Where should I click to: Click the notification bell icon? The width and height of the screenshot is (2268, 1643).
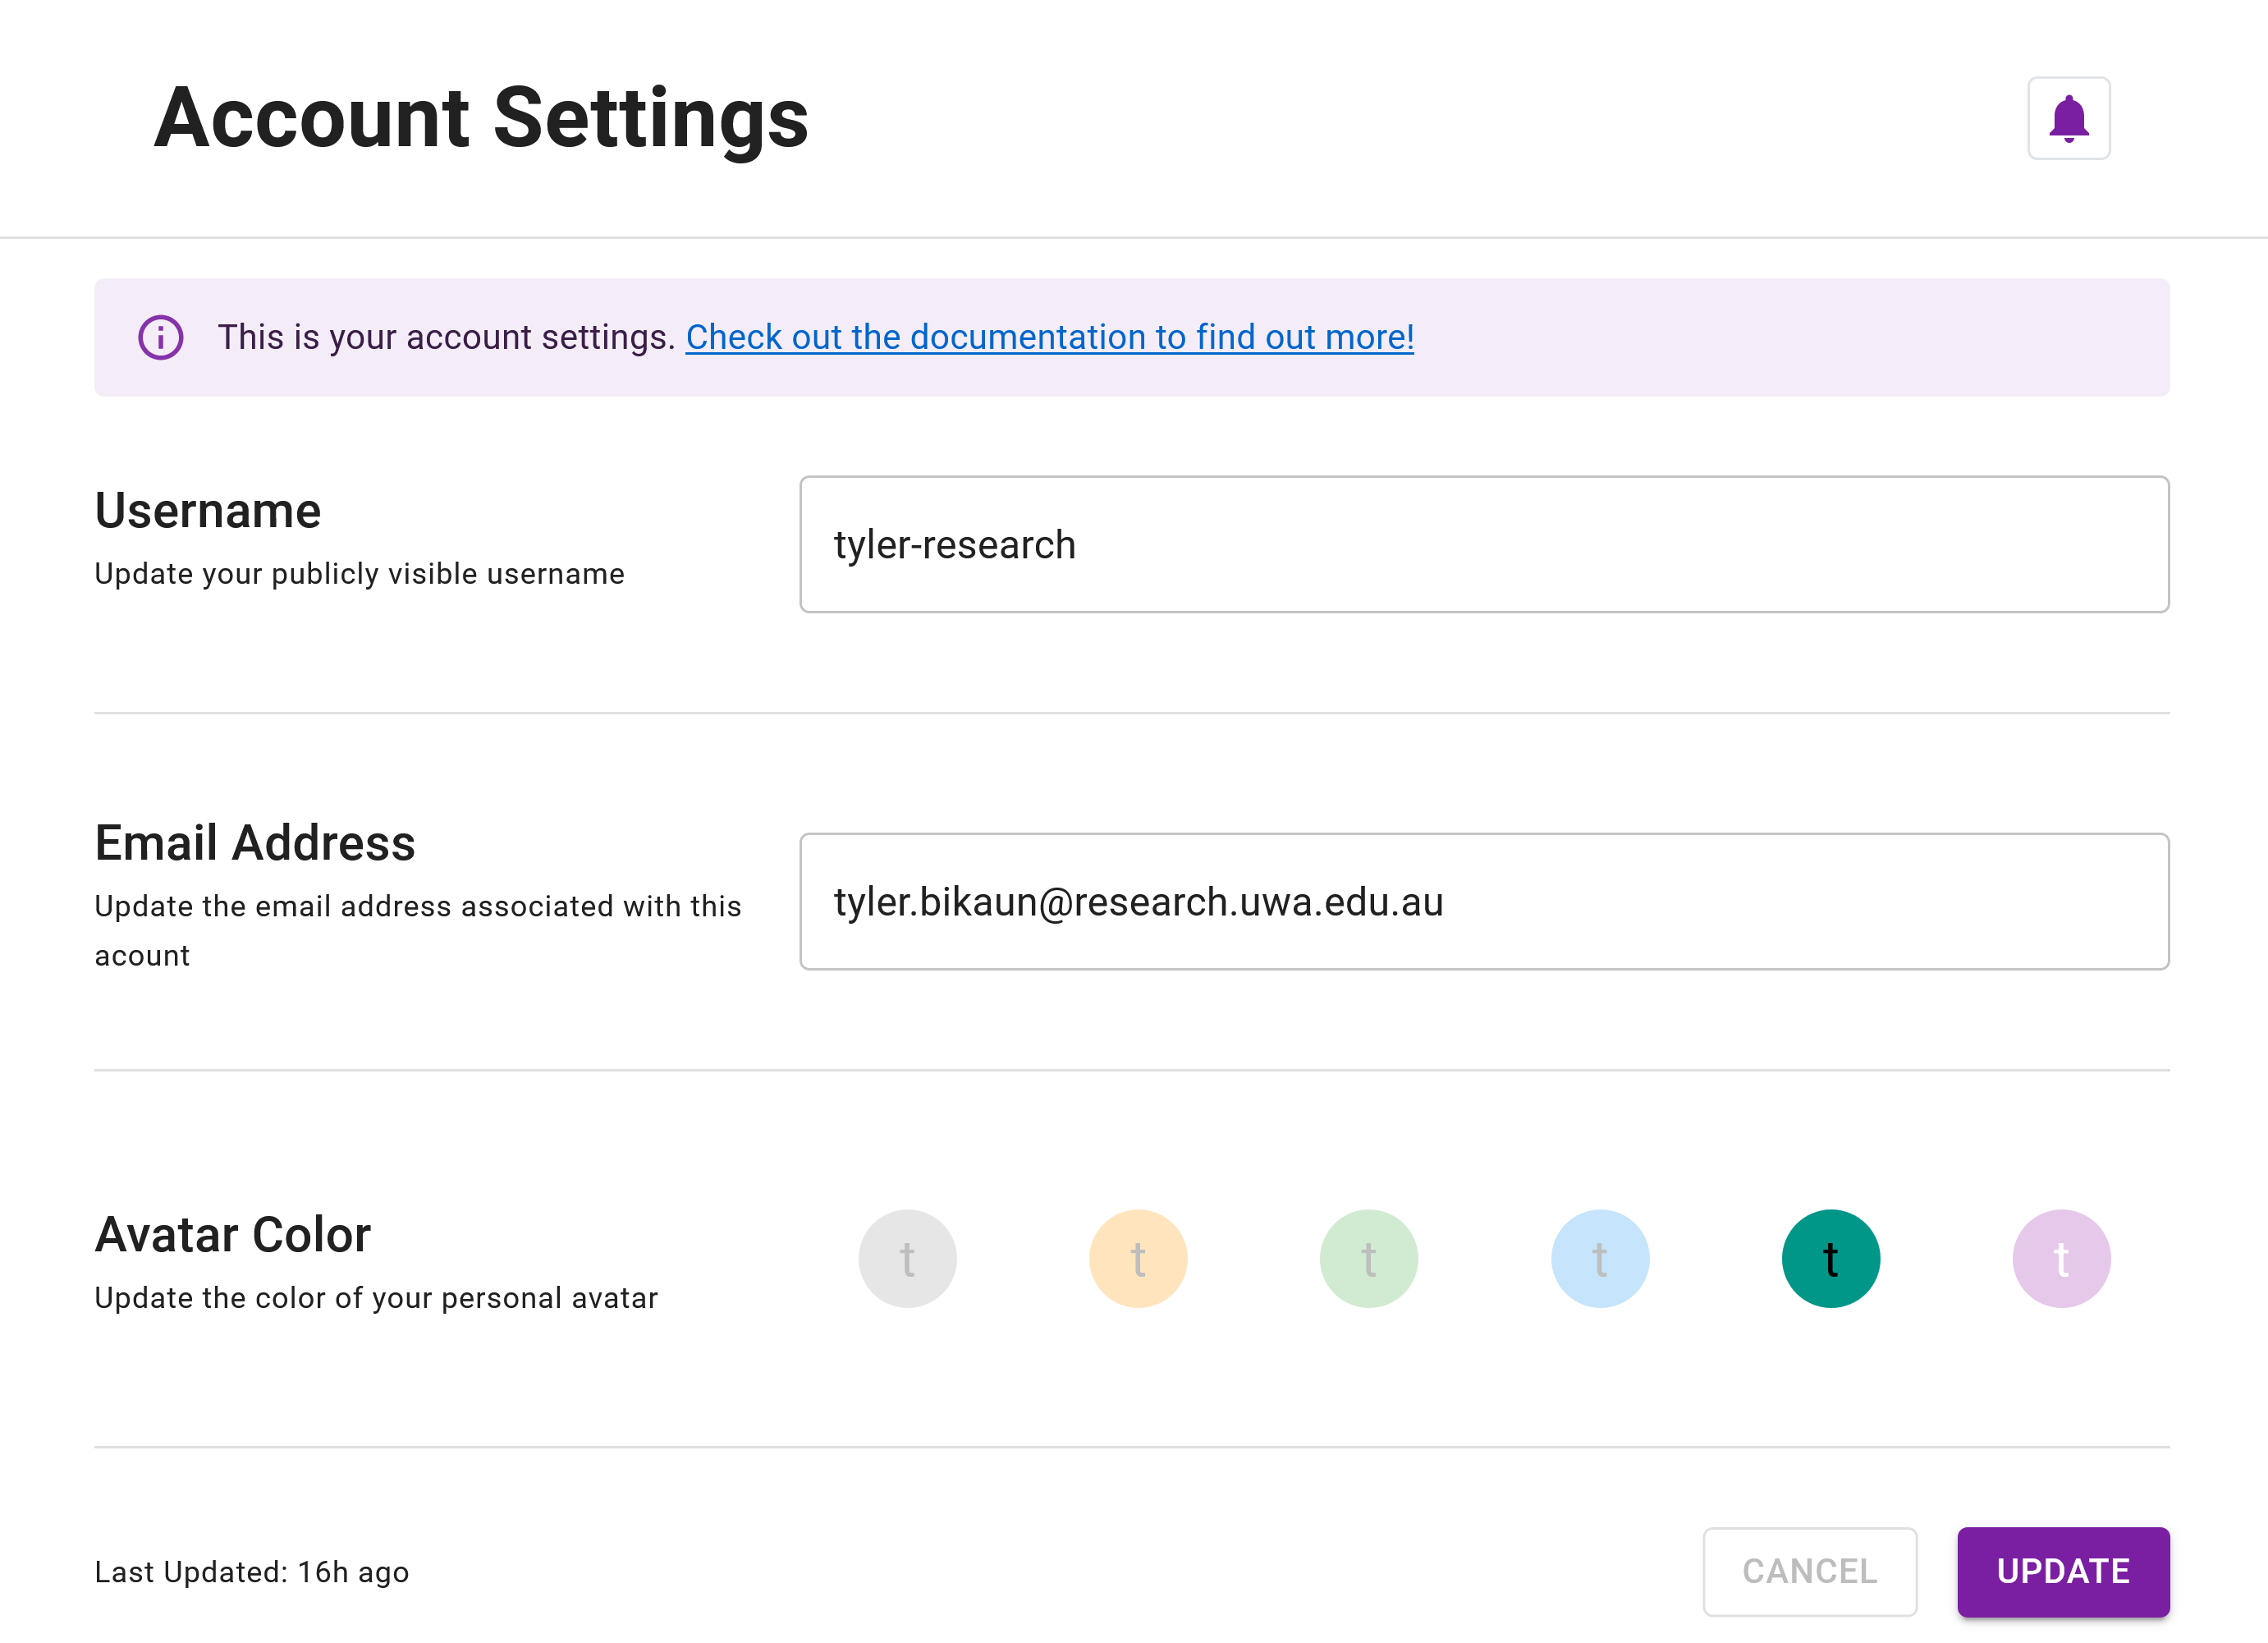(2069, 118)
